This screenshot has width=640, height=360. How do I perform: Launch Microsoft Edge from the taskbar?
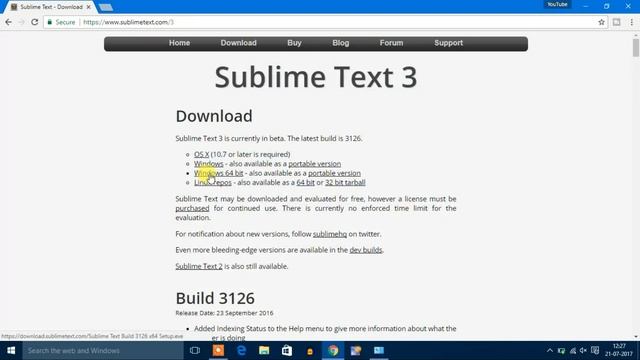pos(241,351)
